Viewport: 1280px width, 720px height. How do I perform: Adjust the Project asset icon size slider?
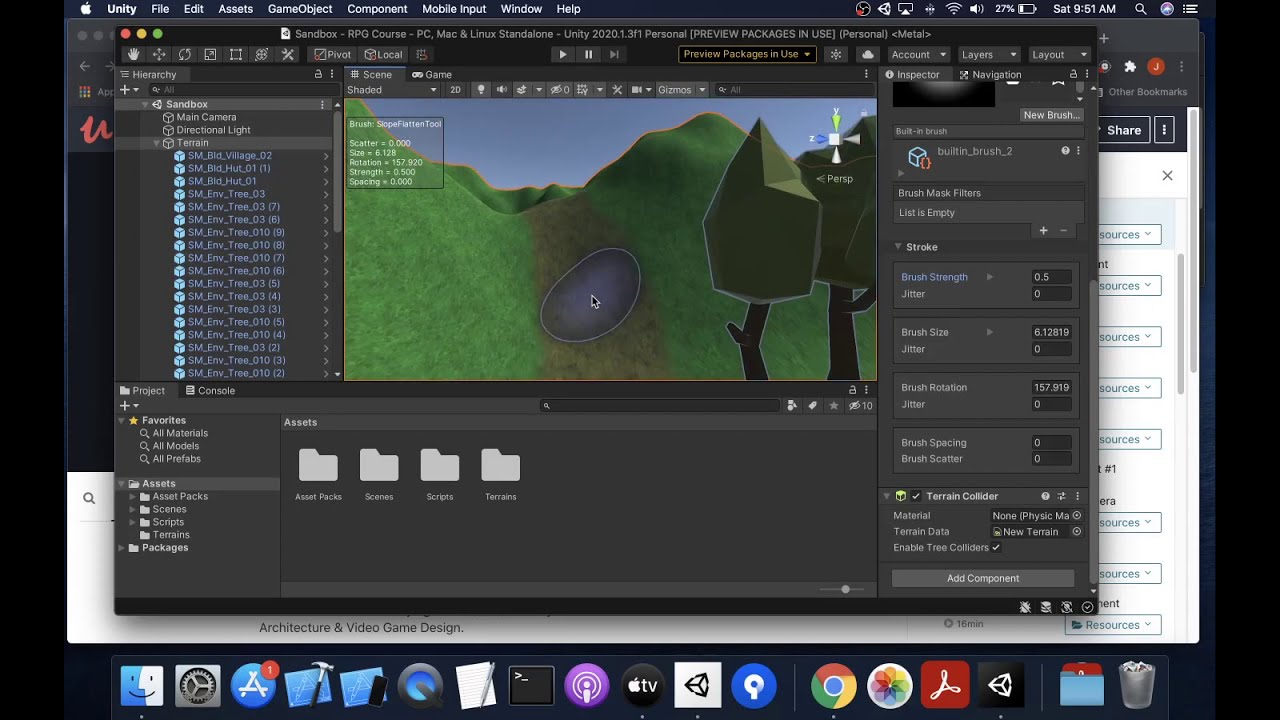pyautogui.click(x=845, y=590)
